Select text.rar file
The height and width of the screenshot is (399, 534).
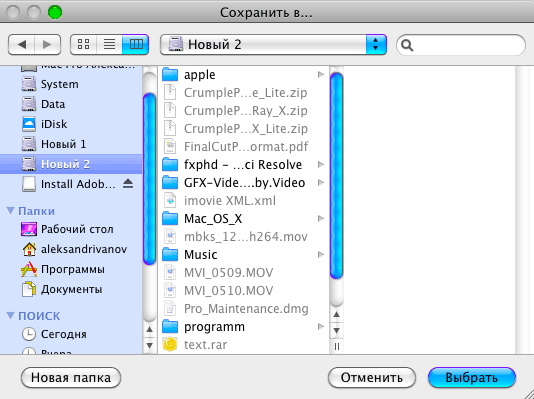tap(244, 345)
